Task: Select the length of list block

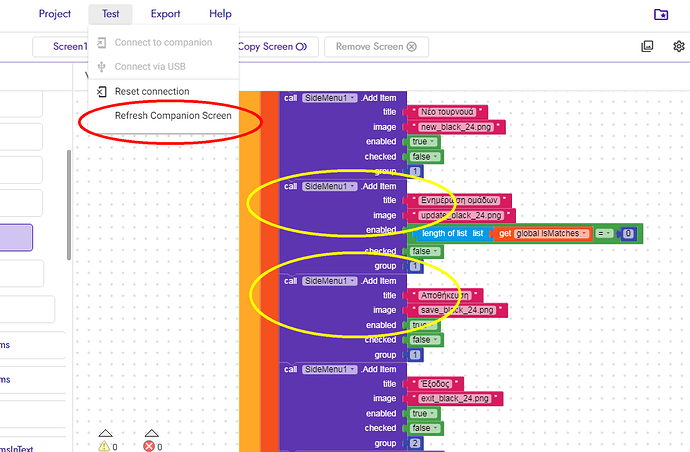Action: [452, 234]
